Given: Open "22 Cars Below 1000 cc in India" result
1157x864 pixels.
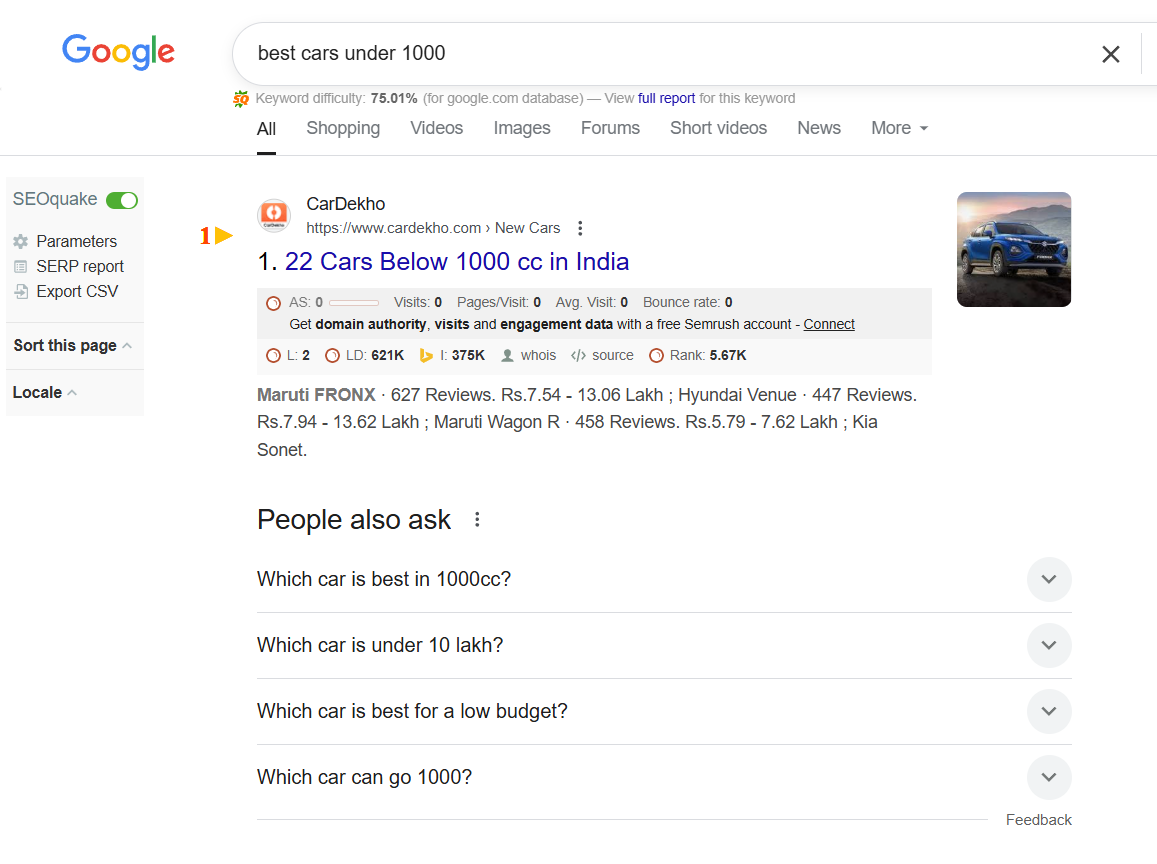Looking at the screenshot, I should [457, 262].
